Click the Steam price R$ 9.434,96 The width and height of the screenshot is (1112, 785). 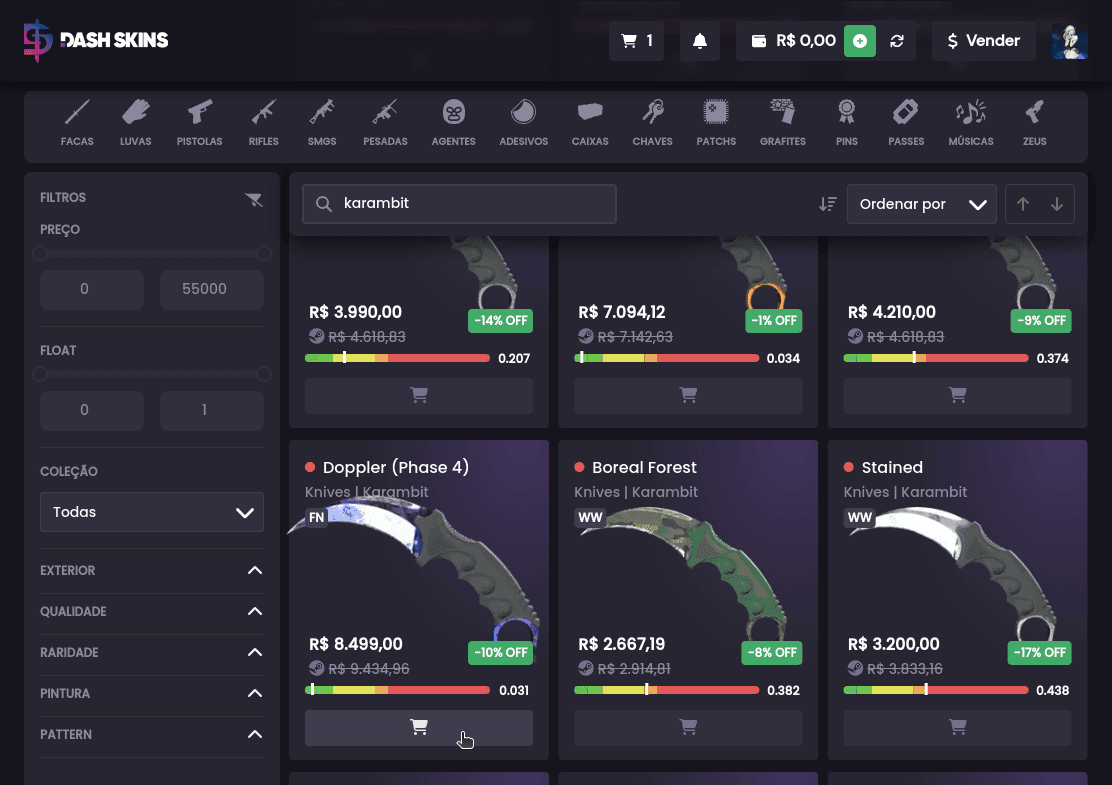click(x=369, y=669)
